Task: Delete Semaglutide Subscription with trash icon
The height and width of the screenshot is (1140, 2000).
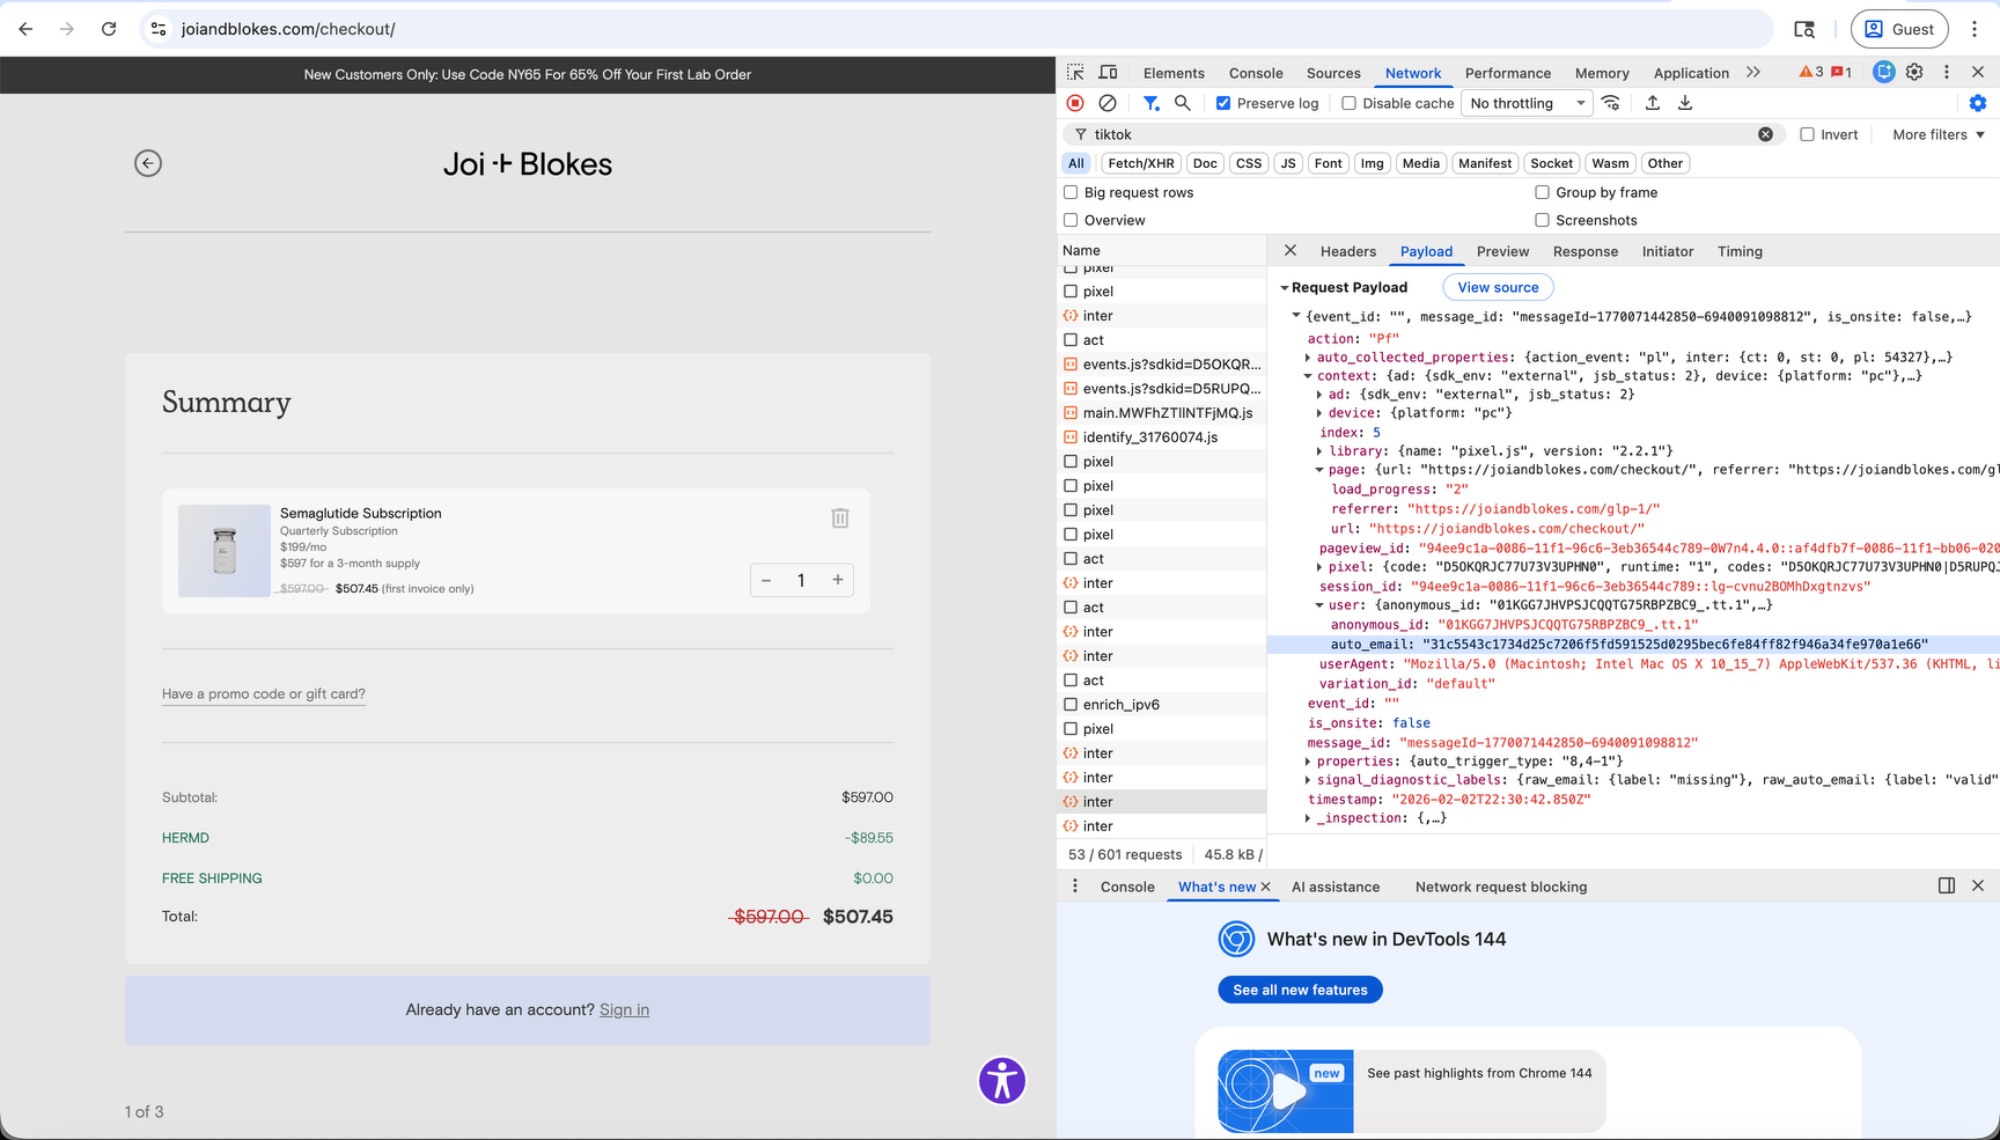Action: click(839, 518)
